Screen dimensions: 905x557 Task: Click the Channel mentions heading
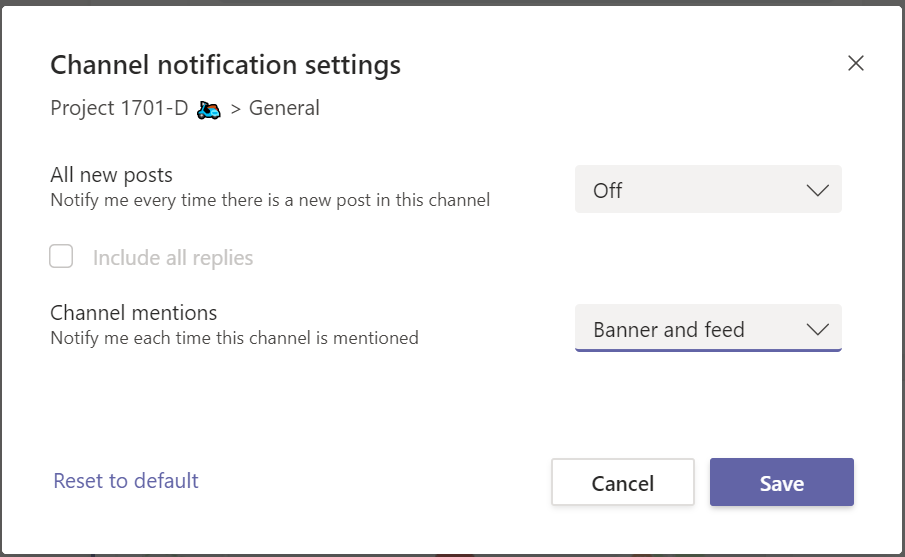tap(133, 313)
